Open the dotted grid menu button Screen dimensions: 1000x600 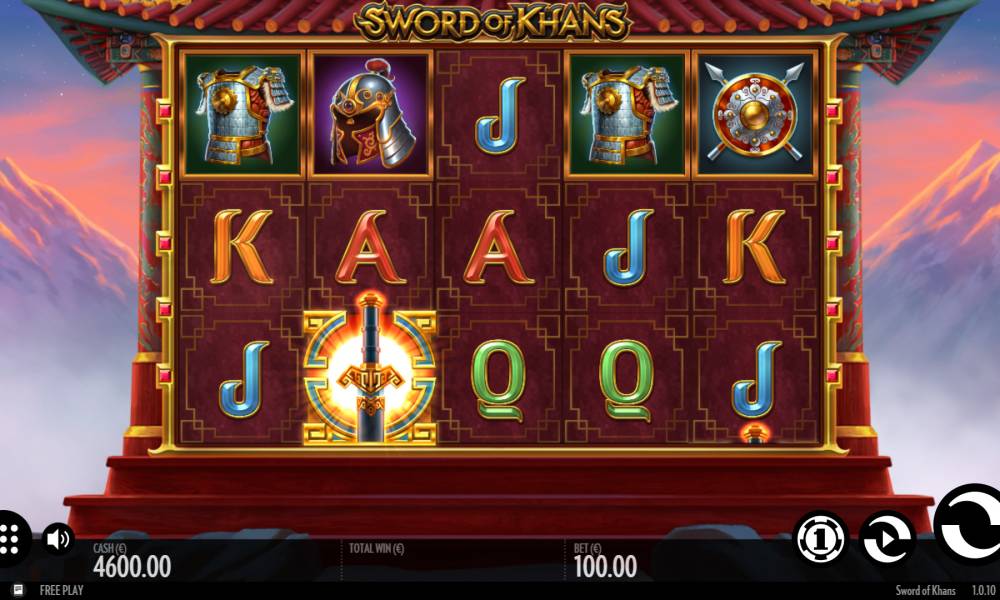(x=11, y=539)
